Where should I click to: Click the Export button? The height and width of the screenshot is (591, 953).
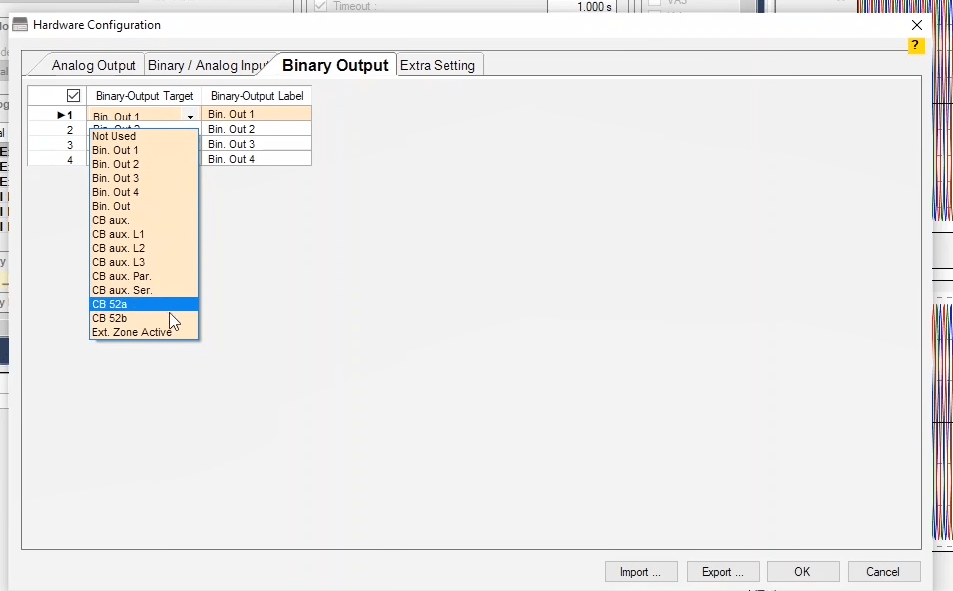pos(723,572)
